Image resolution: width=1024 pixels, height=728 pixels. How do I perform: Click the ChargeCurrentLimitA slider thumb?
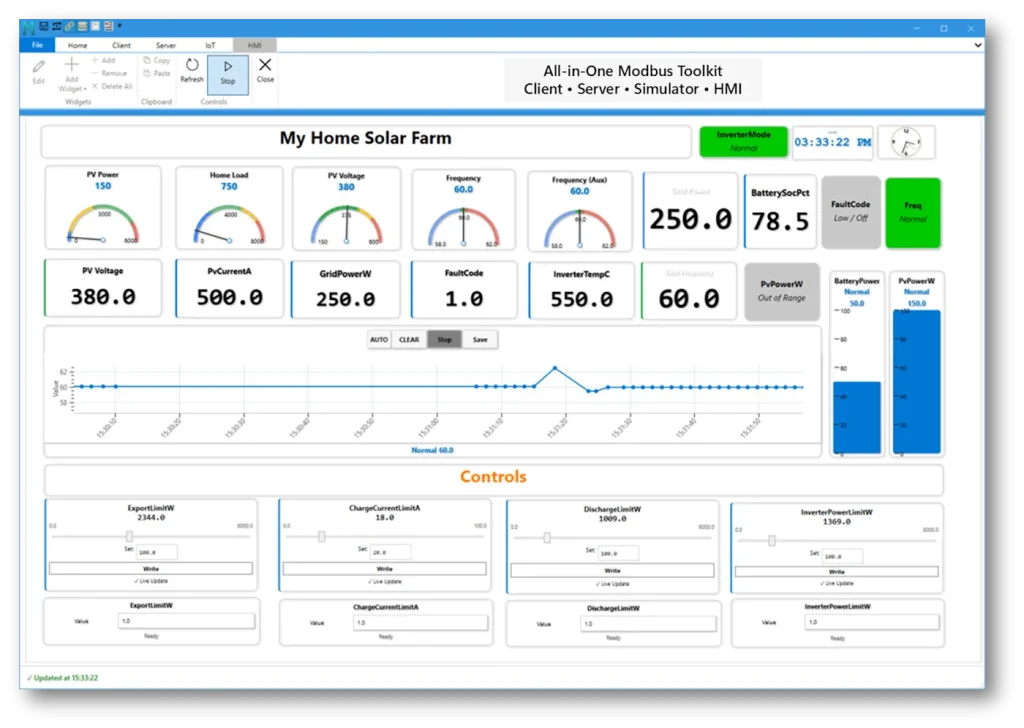[x=321, y=537]
